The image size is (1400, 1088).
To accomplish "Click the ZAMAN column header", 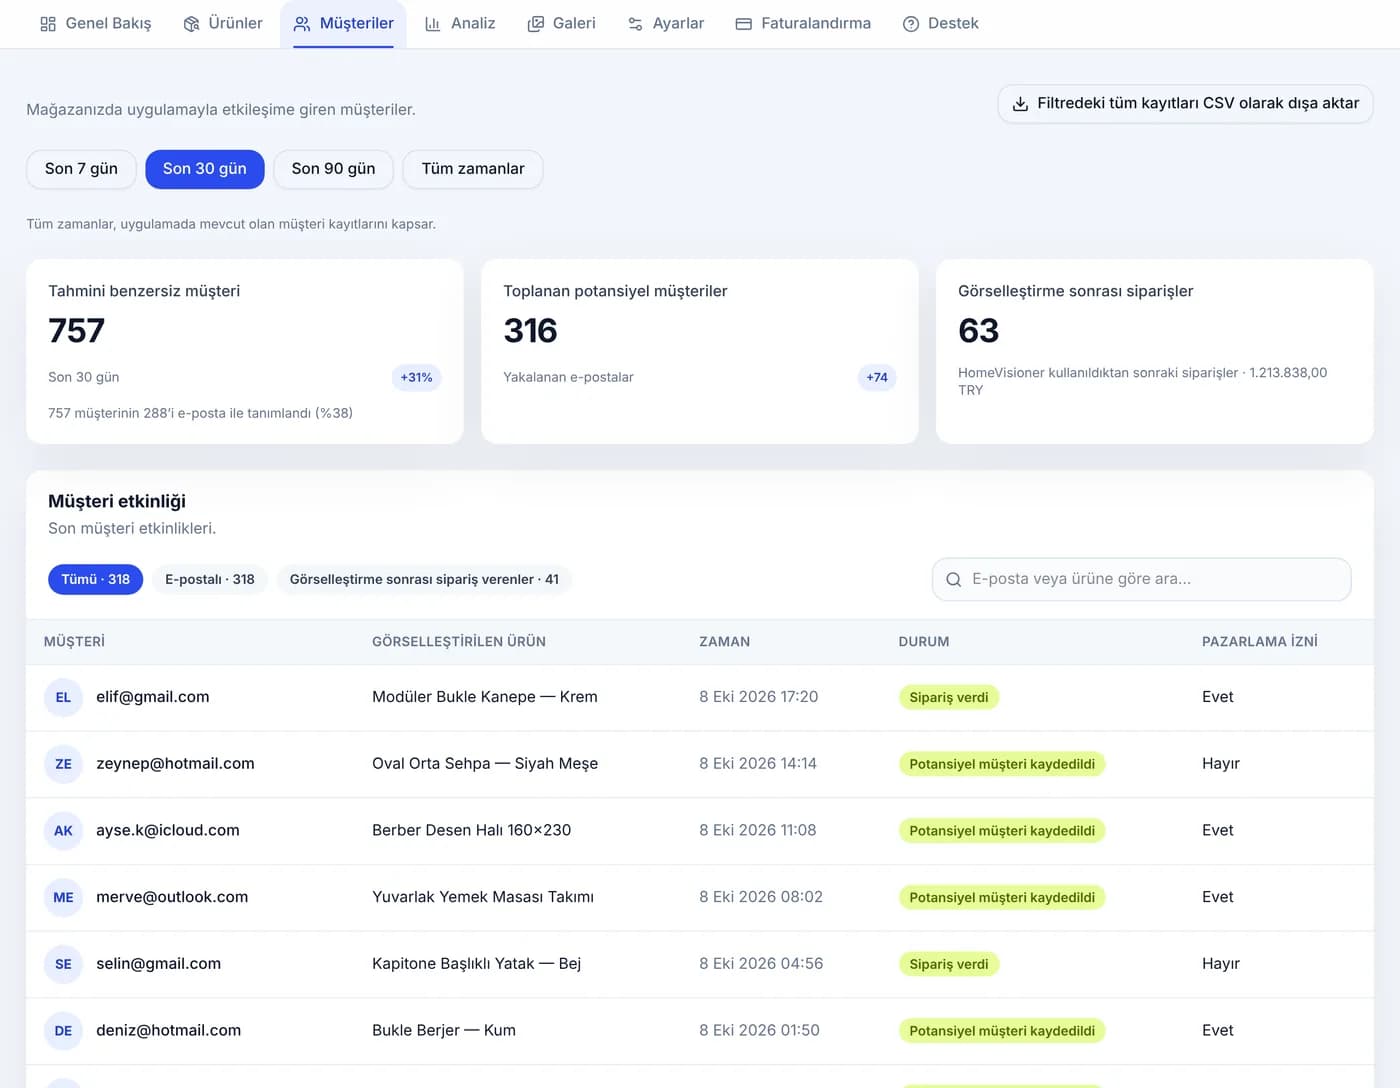I will click(x=725, y=642).
